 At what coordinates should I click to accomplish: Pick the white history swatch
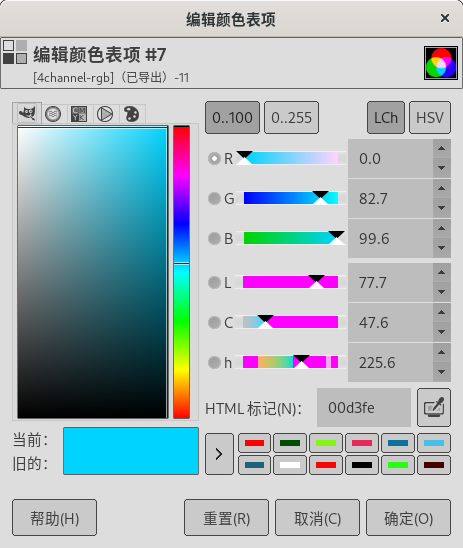pos(290,465)
